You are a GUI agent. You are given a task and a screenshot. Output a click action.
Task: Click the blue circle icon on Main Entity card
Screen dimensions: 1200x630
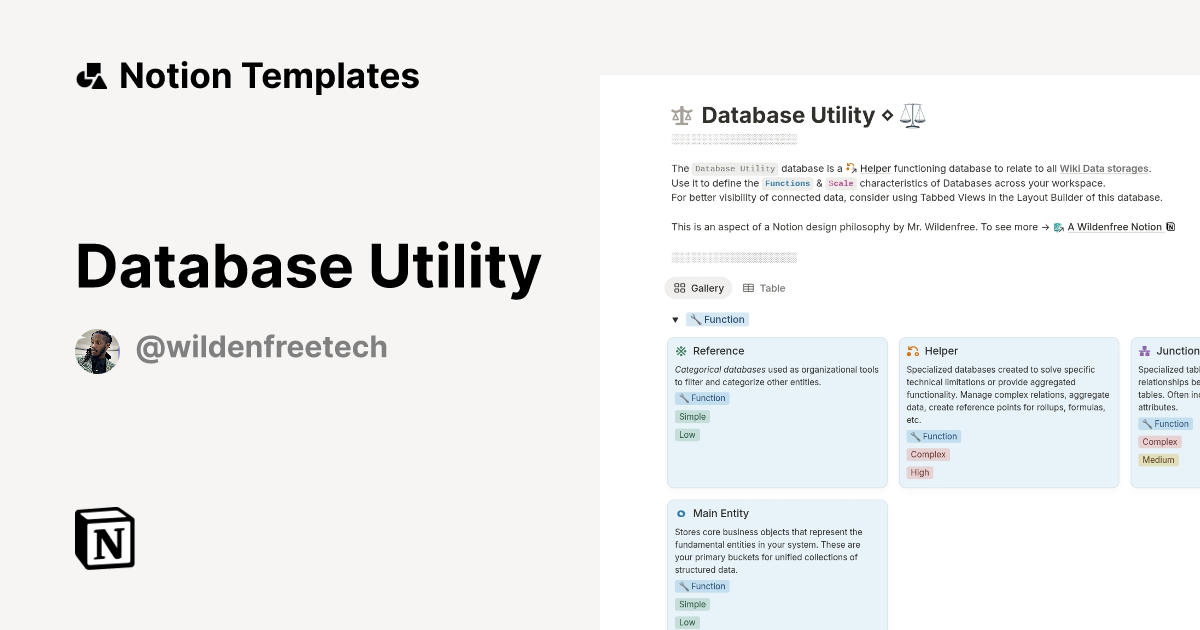tap(679, 512)
